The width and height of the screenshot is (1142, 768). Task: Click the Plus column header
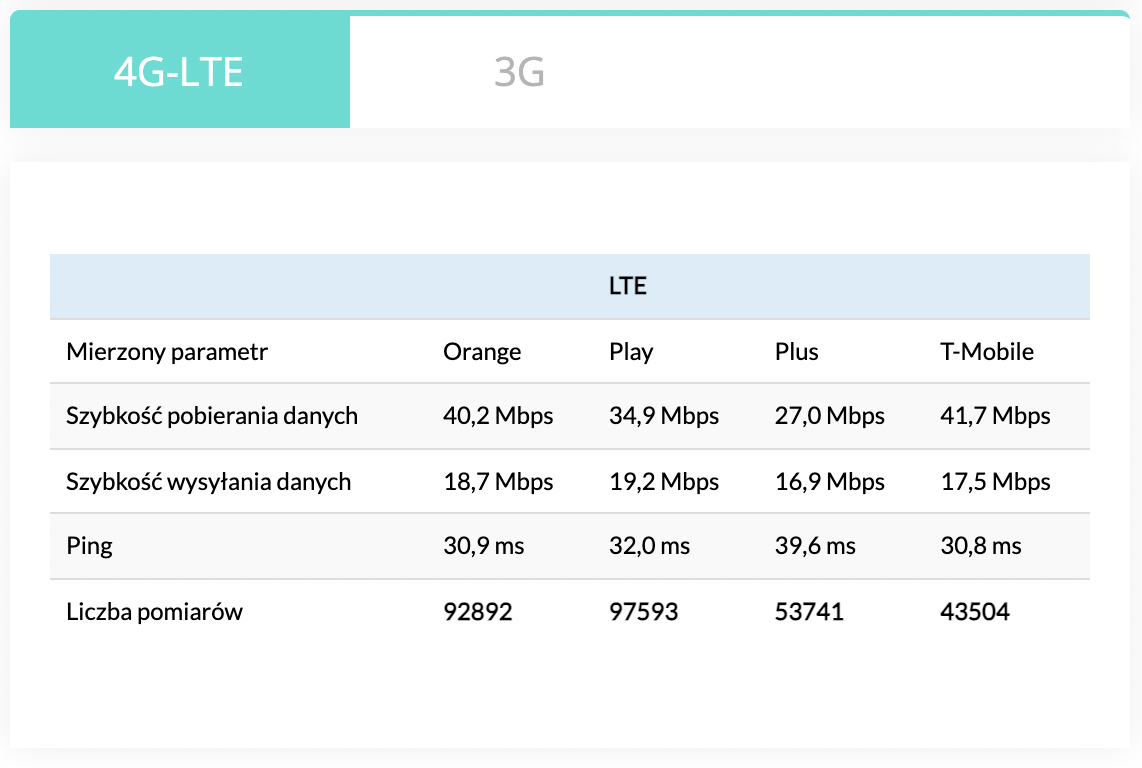(x=796, y=352)
